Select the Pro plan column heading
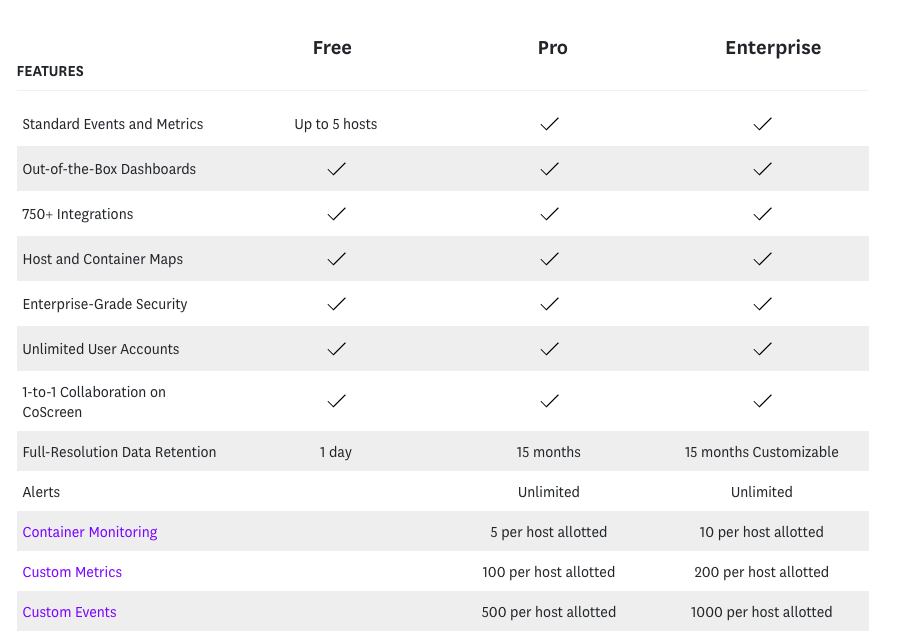 [x=552, y=47]
